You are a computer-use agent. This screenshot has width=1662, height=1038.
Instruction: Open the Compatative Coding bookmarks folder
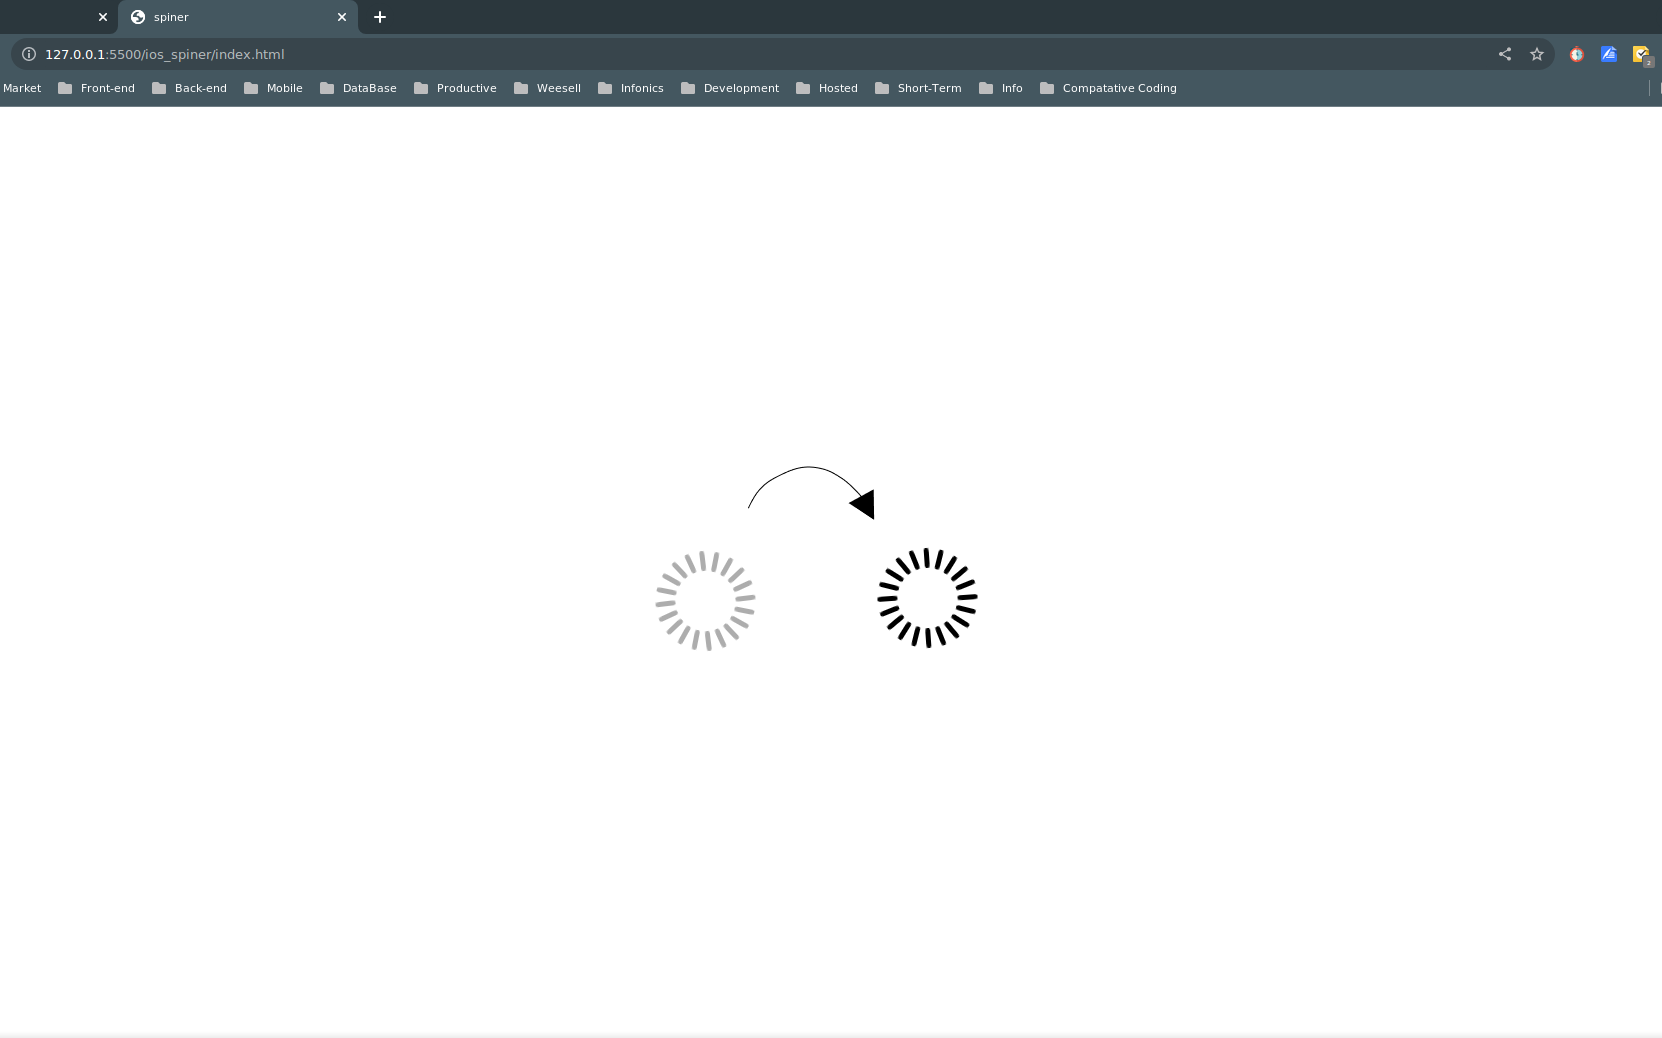click(x=1119, y=88)
